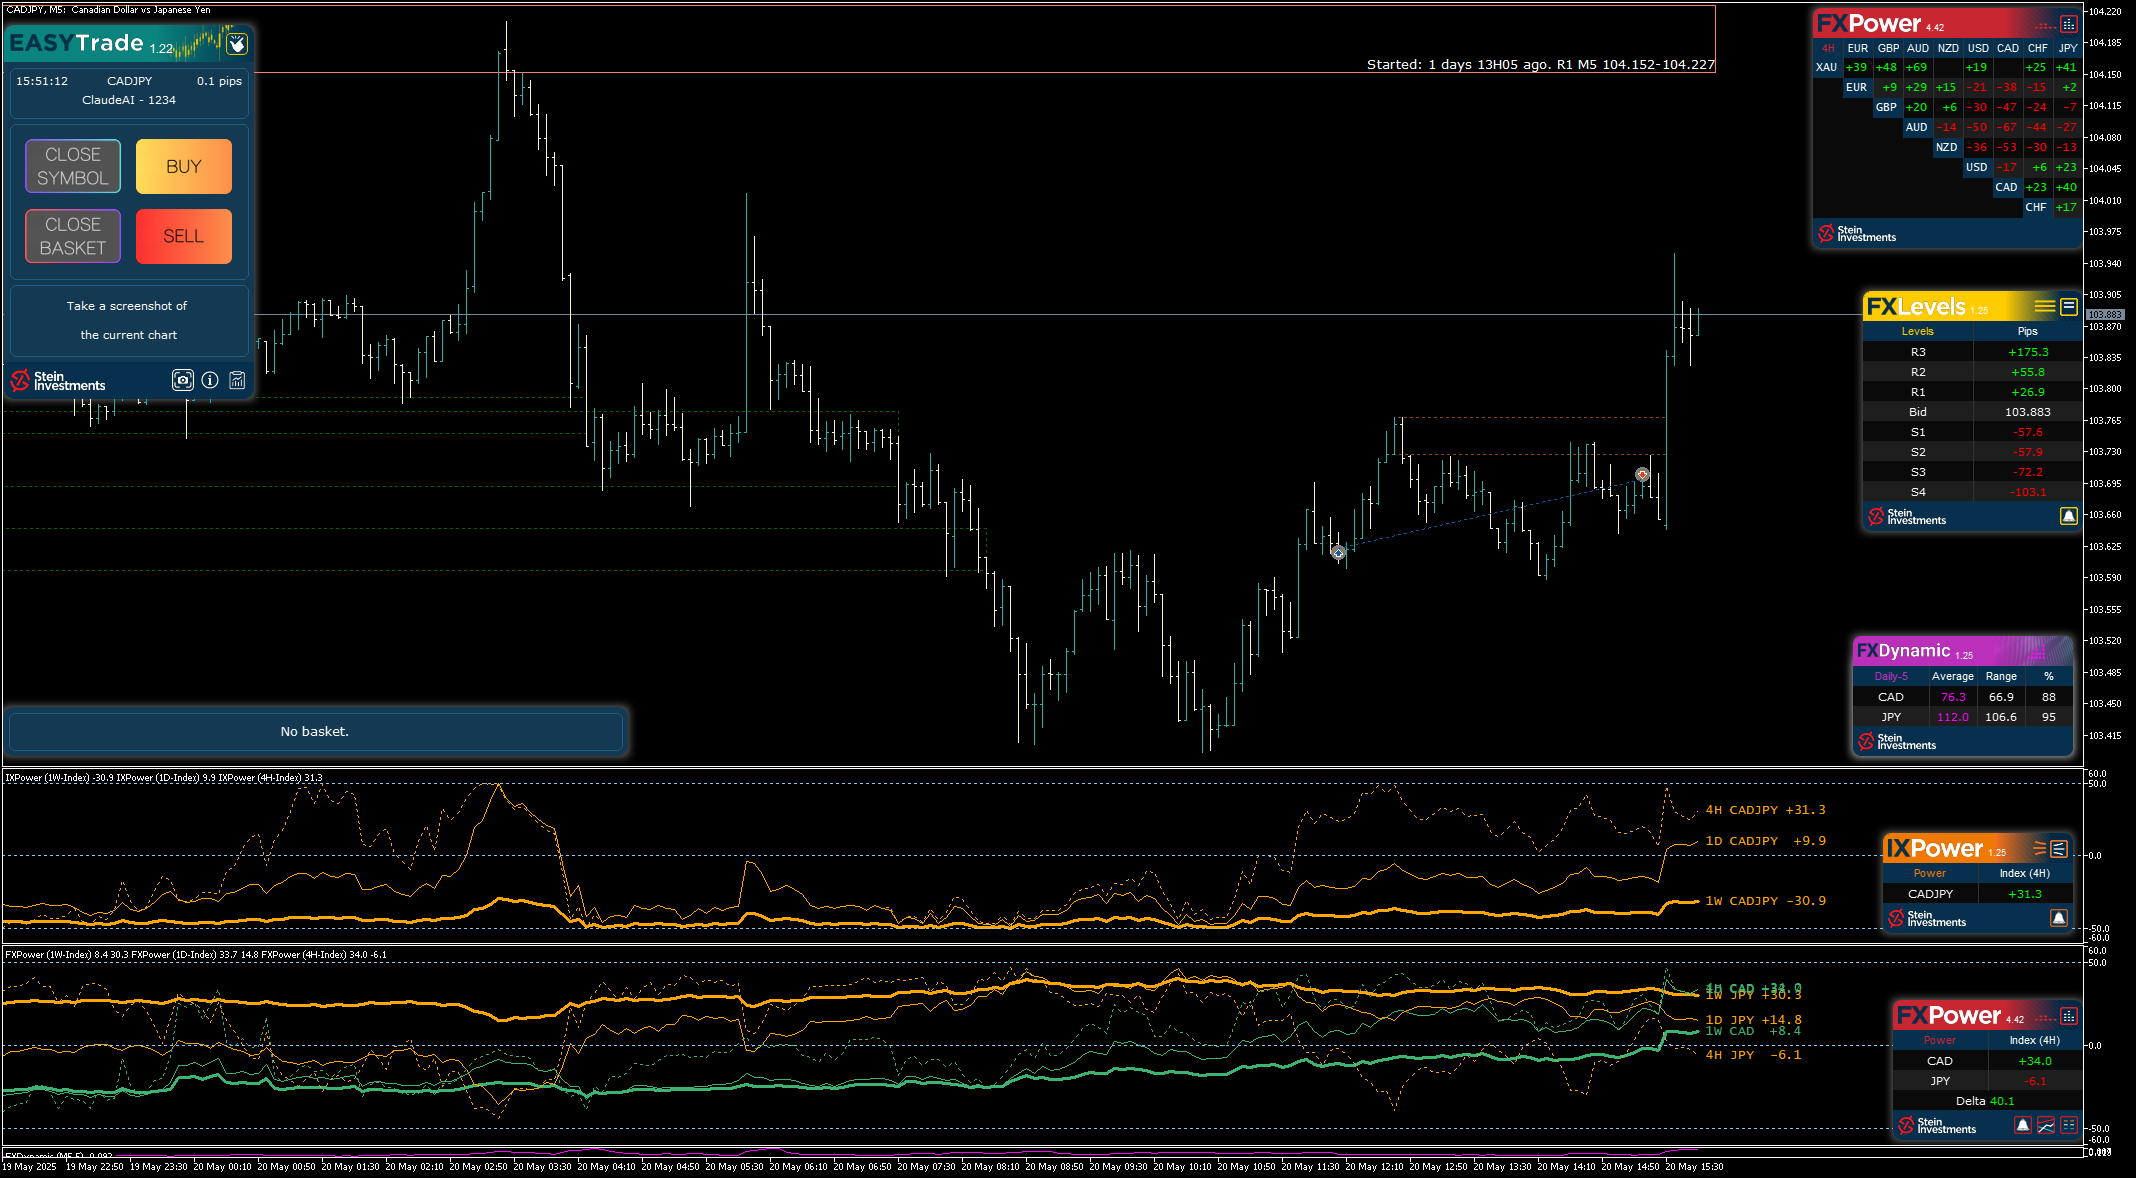This screenshot has width=2136, height=1178.
Task: Click the screenshot camera icon in EASYTrade
Action: point(183,380)
